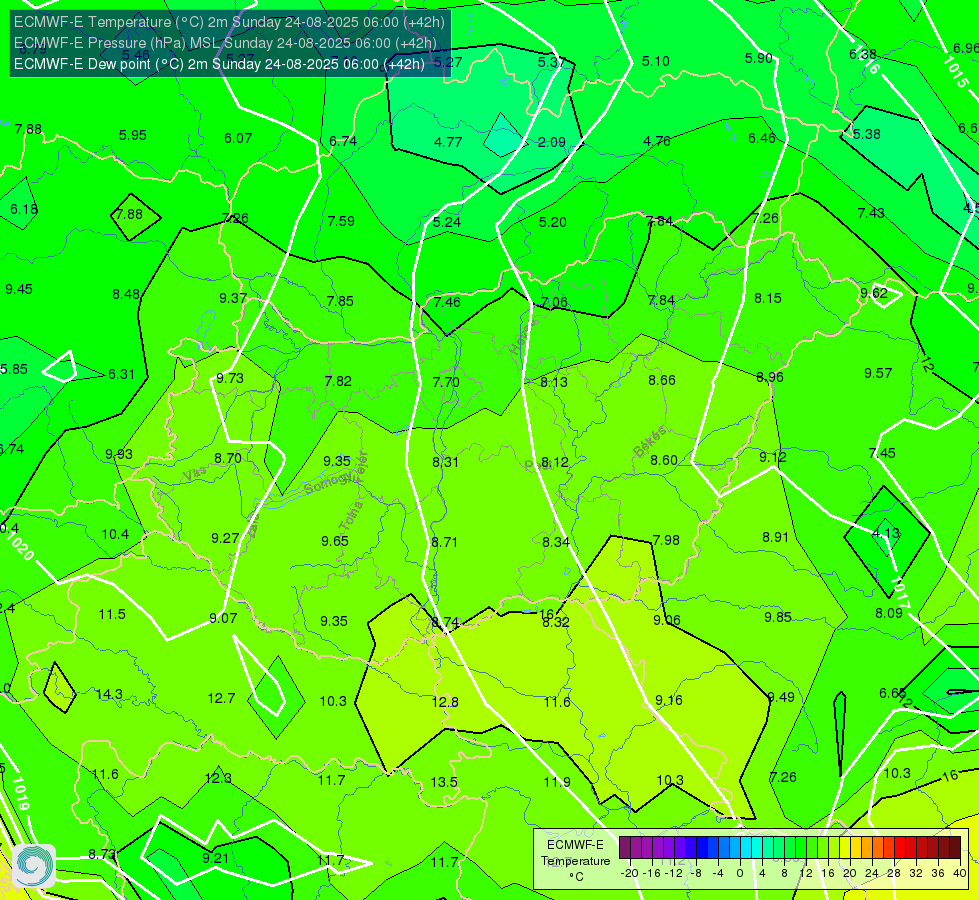Click the 9.73 temperature value
Image resolution: width=979 pixels, height=900 pixels.
click(230, 378)
